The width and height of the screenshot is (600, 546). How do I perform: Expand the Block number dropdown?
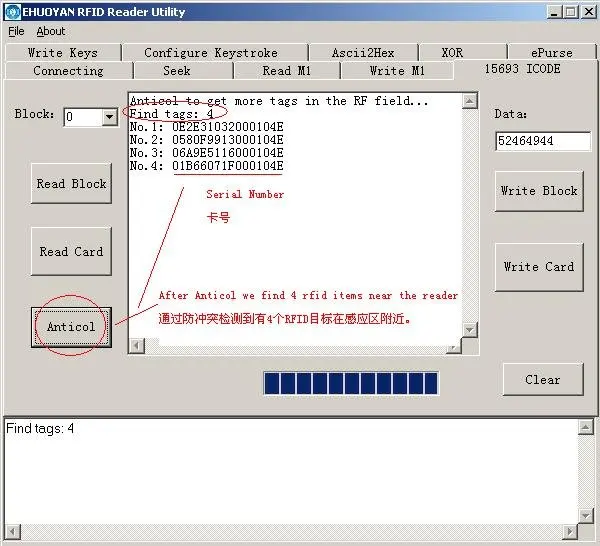click(109, 117)
